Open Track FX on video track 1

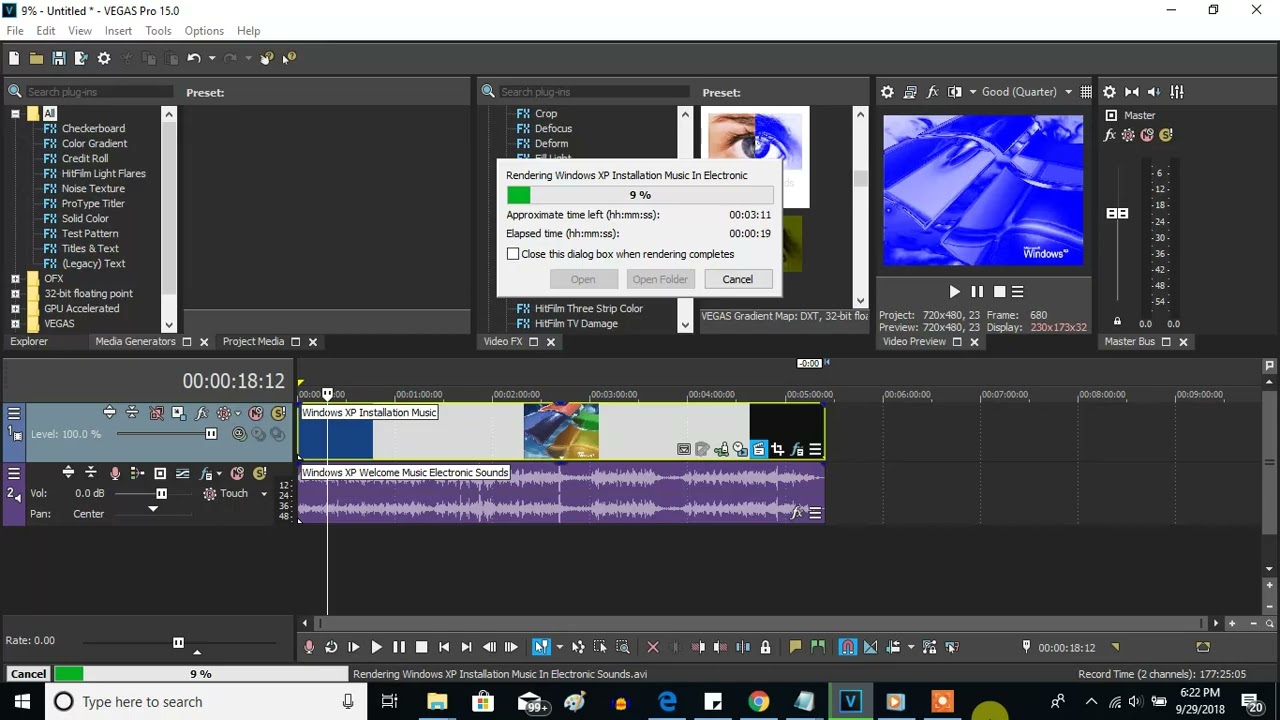[x=201, y=413]
